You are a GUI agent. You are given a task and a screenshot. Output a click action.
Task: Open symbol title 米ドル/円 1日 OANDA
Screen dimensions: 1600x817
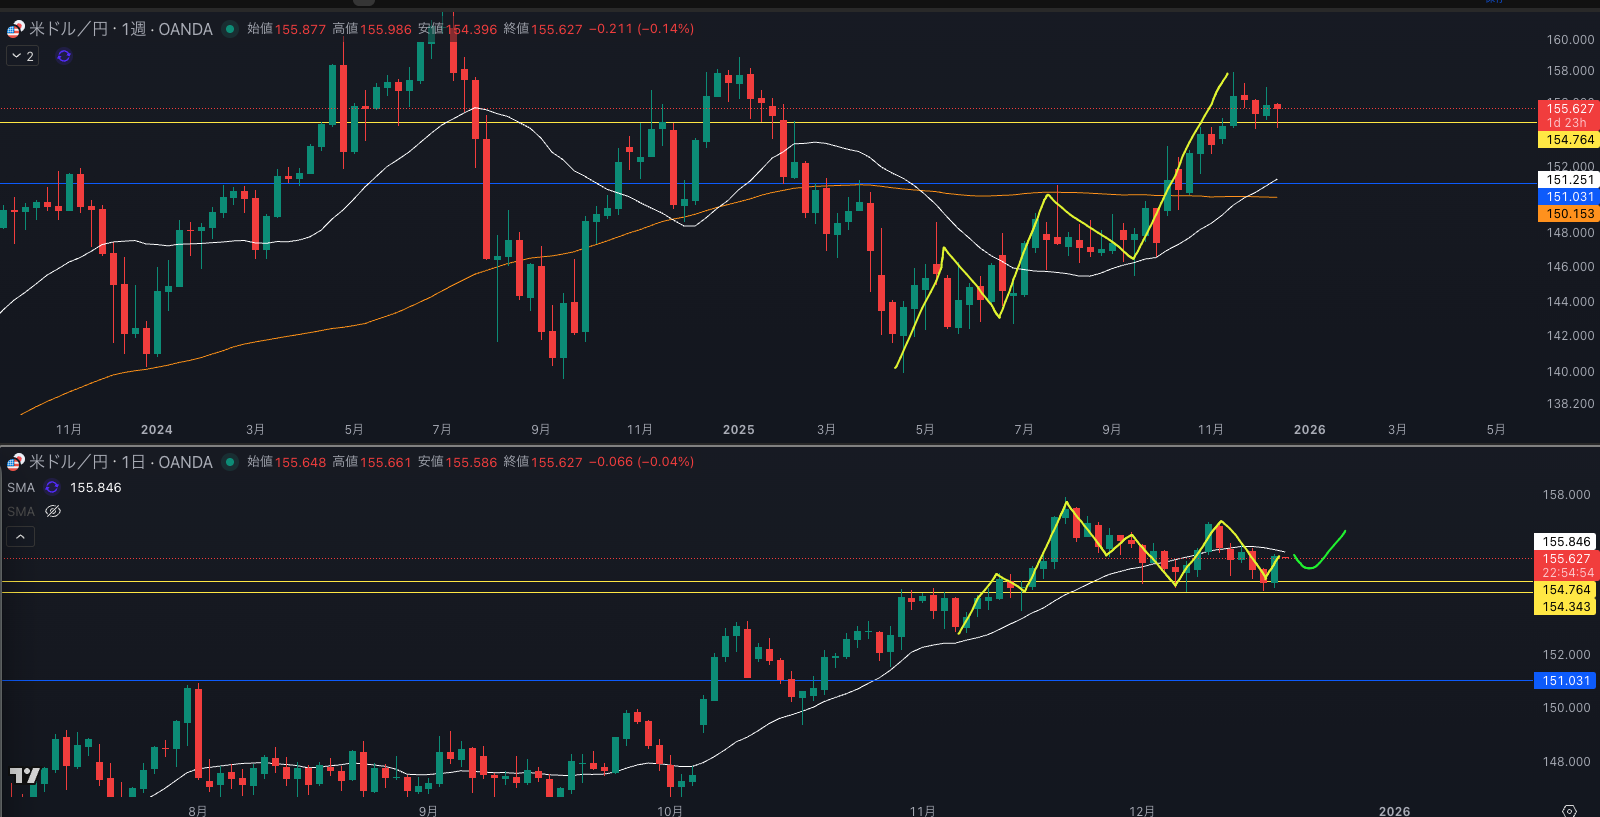click(x=120, y=462)
